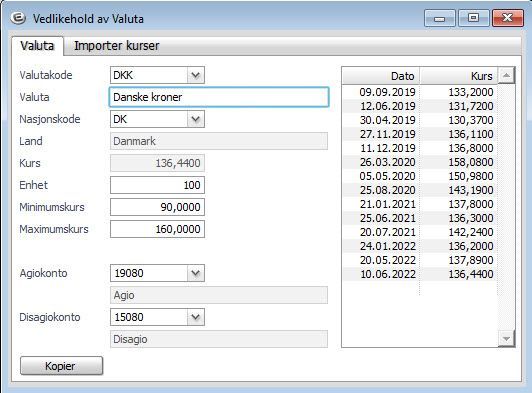This screenshot has width=532, height=393.
Task: Click the Maximumskurs field showing 160,0000
Action: [157, 229]
